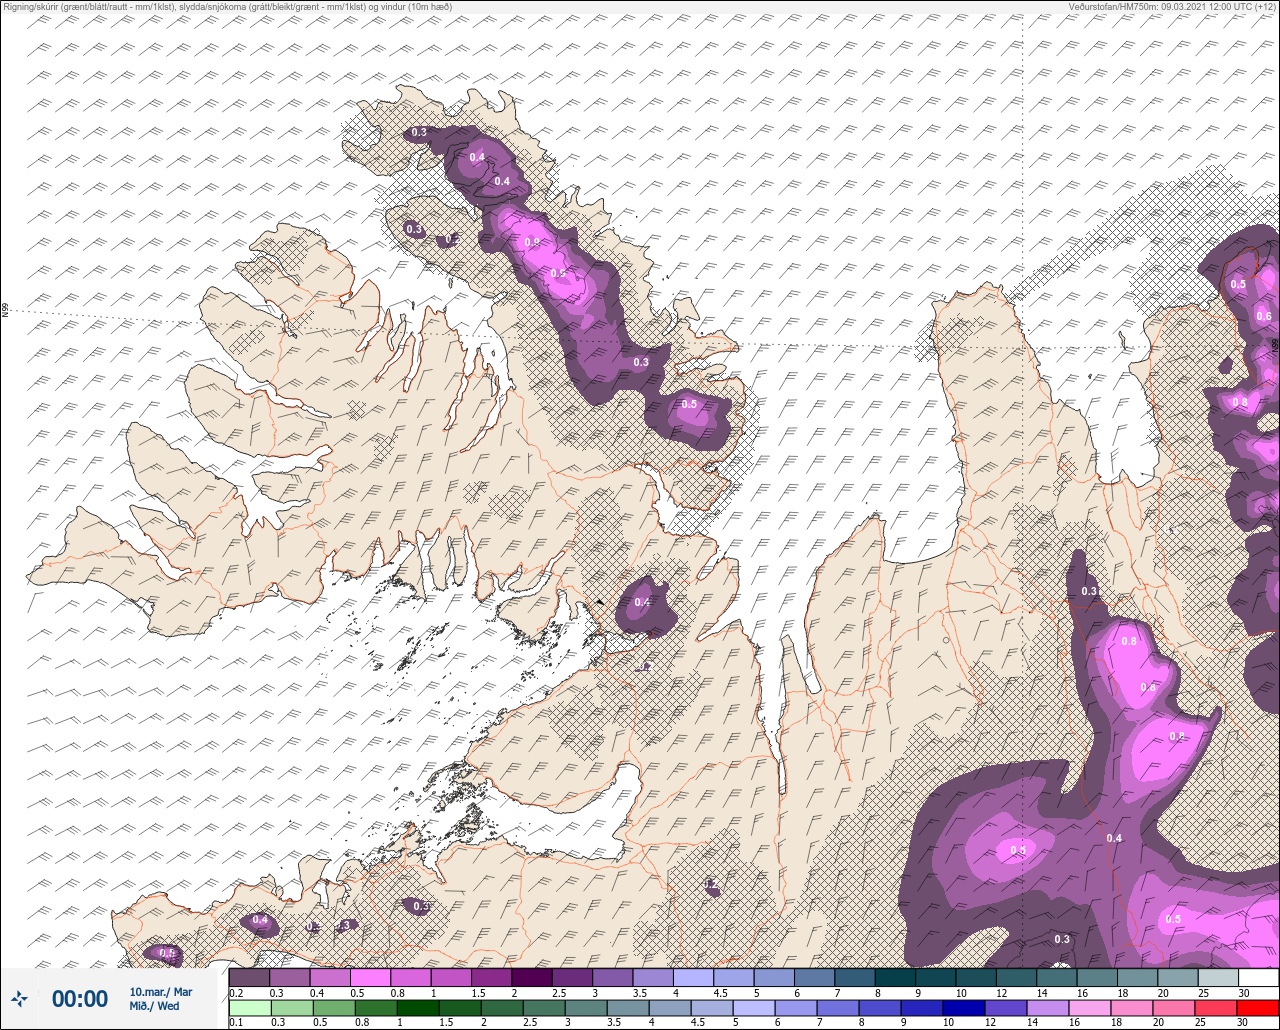Image resolution: width=1280 pixels, height=1030 pixels.
Task: Pick the pale green 0.1 swatch, lower legend
Action: click(x=249, y=1007)
